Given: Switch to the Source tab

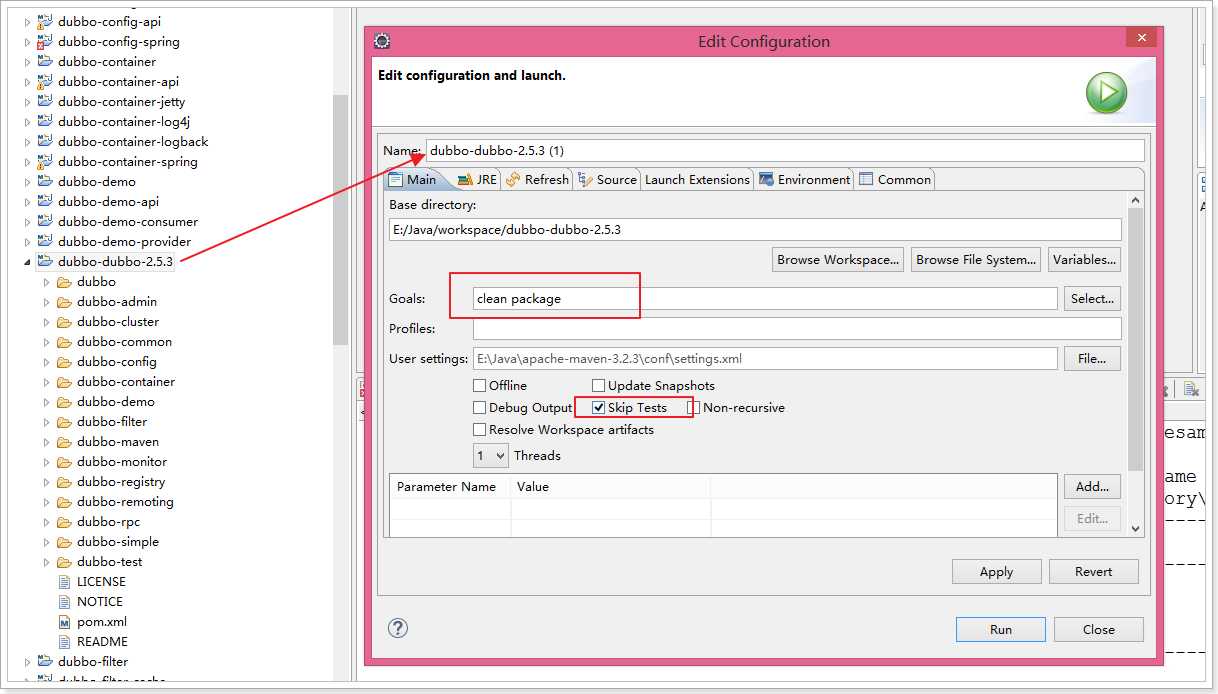Looking at the screenshot, I should click(607, 179).
